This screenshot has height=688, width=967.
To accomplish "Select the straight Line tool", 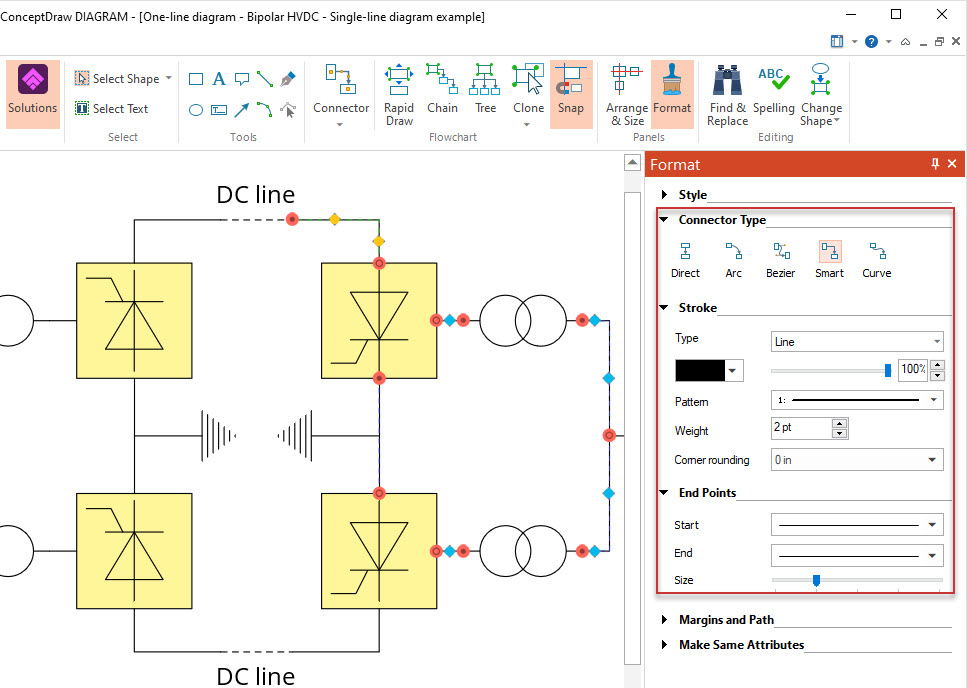I will click(265, 79).
